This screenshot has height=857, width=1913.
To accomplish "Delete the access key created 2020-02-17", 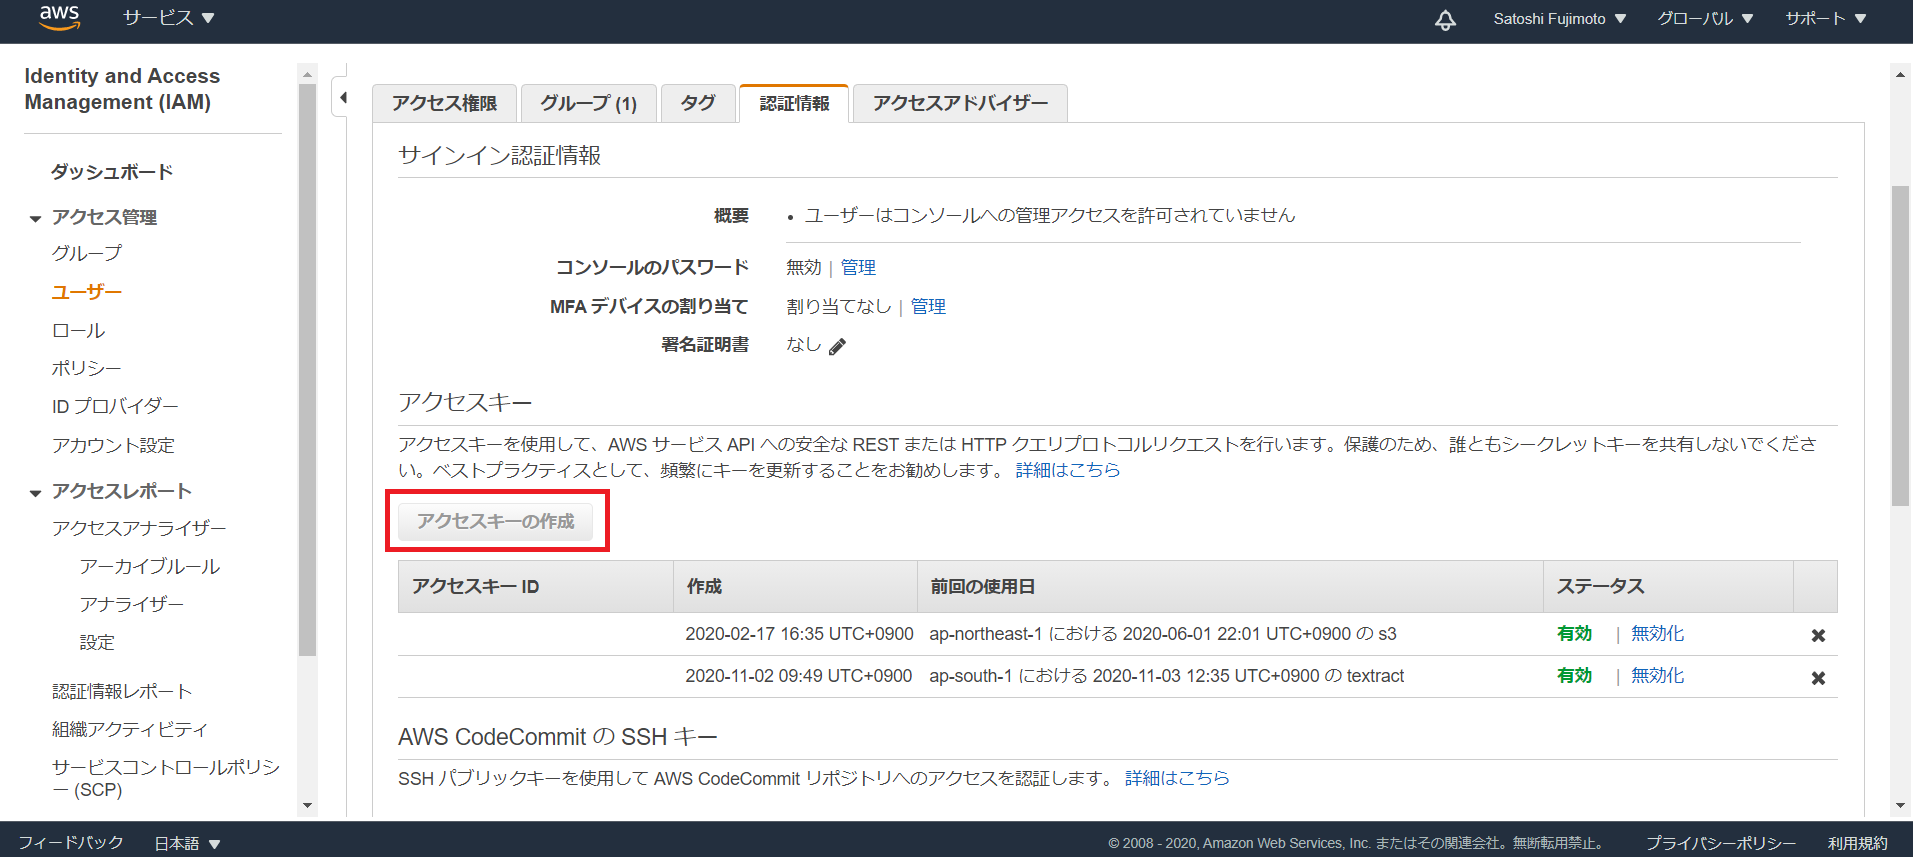I will 1818,635.
